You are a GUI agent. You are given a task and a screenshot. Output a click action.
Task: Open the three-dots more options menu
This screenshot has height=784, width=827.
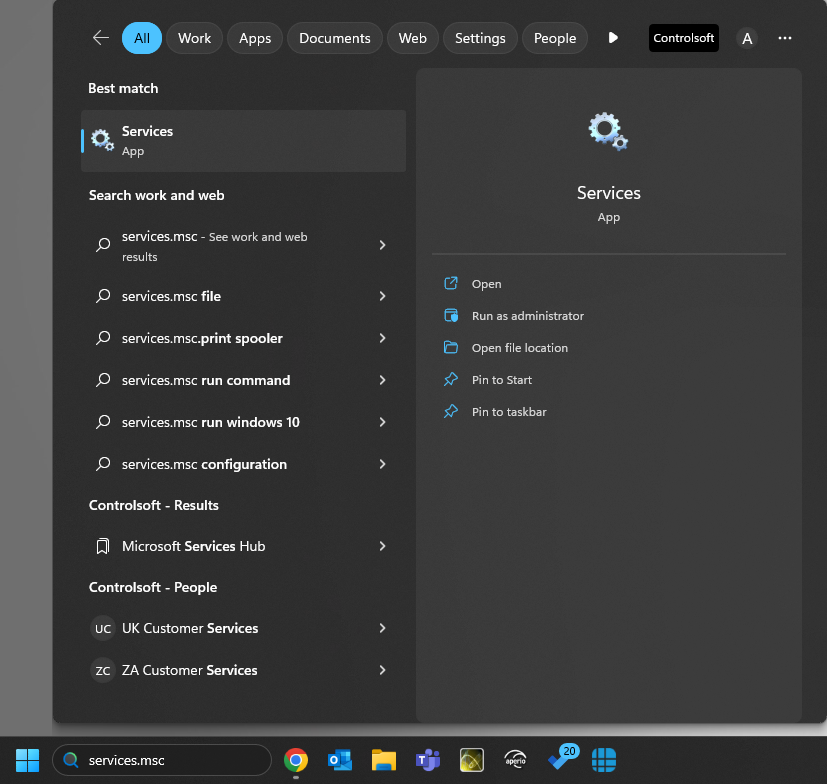(x=784, y=38)
